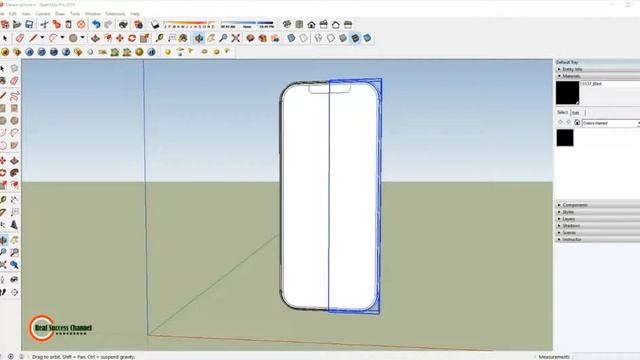Click the Save floppy disk icon
The width and height of the screenshot is (640, 360).
pos(29,24)
